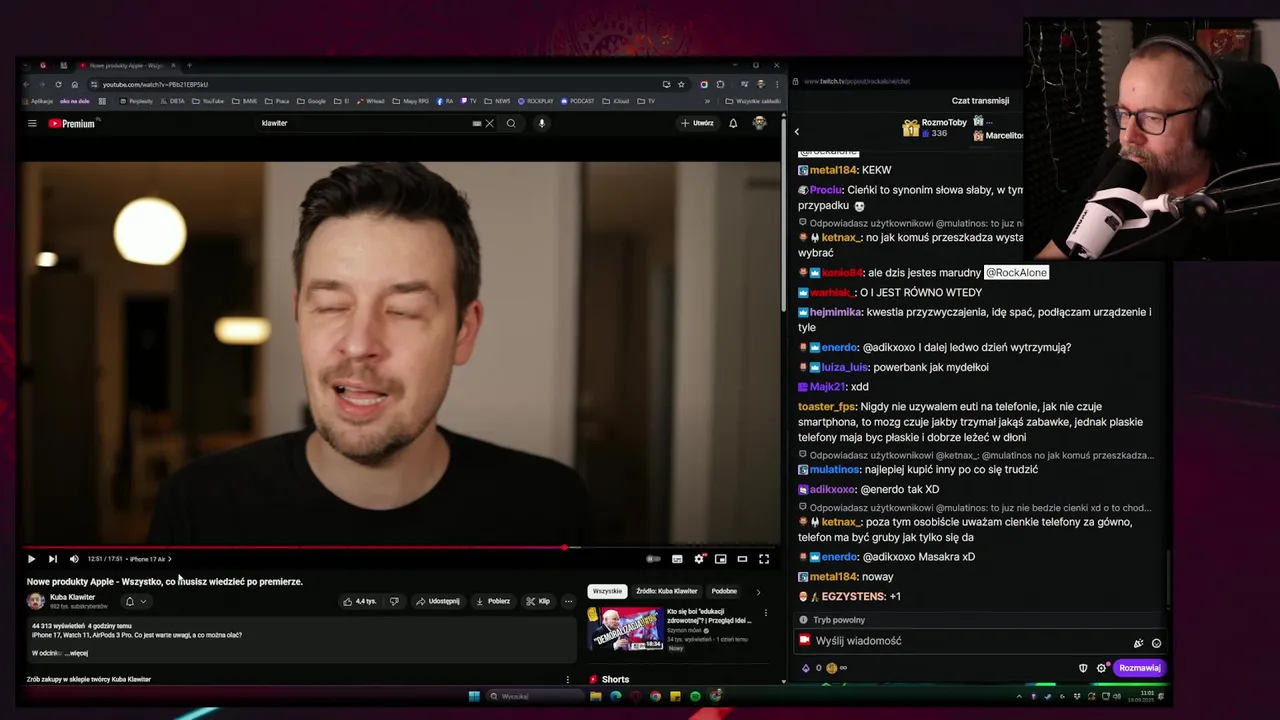Open the Perplexity bookmark

point(135,101)
